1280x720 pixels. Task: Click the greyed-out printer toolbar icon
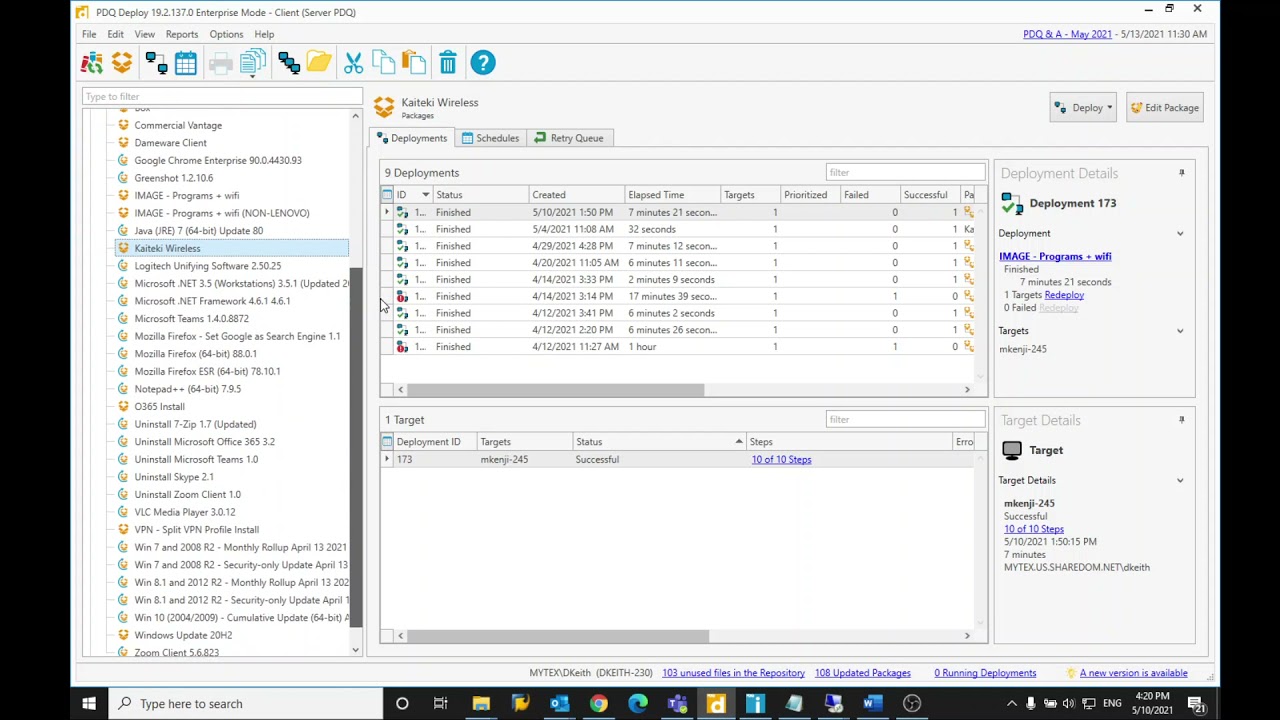point(221,64)
